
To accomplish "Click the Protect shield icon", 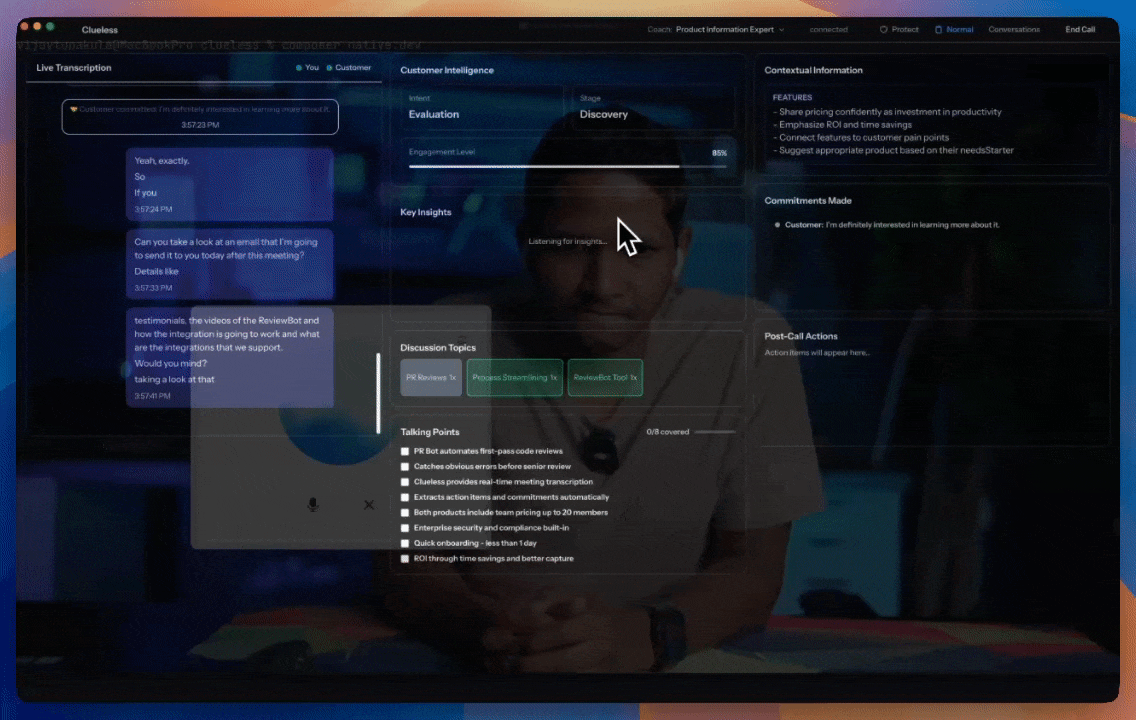I will pyautogui.click(x=884, y=30).
